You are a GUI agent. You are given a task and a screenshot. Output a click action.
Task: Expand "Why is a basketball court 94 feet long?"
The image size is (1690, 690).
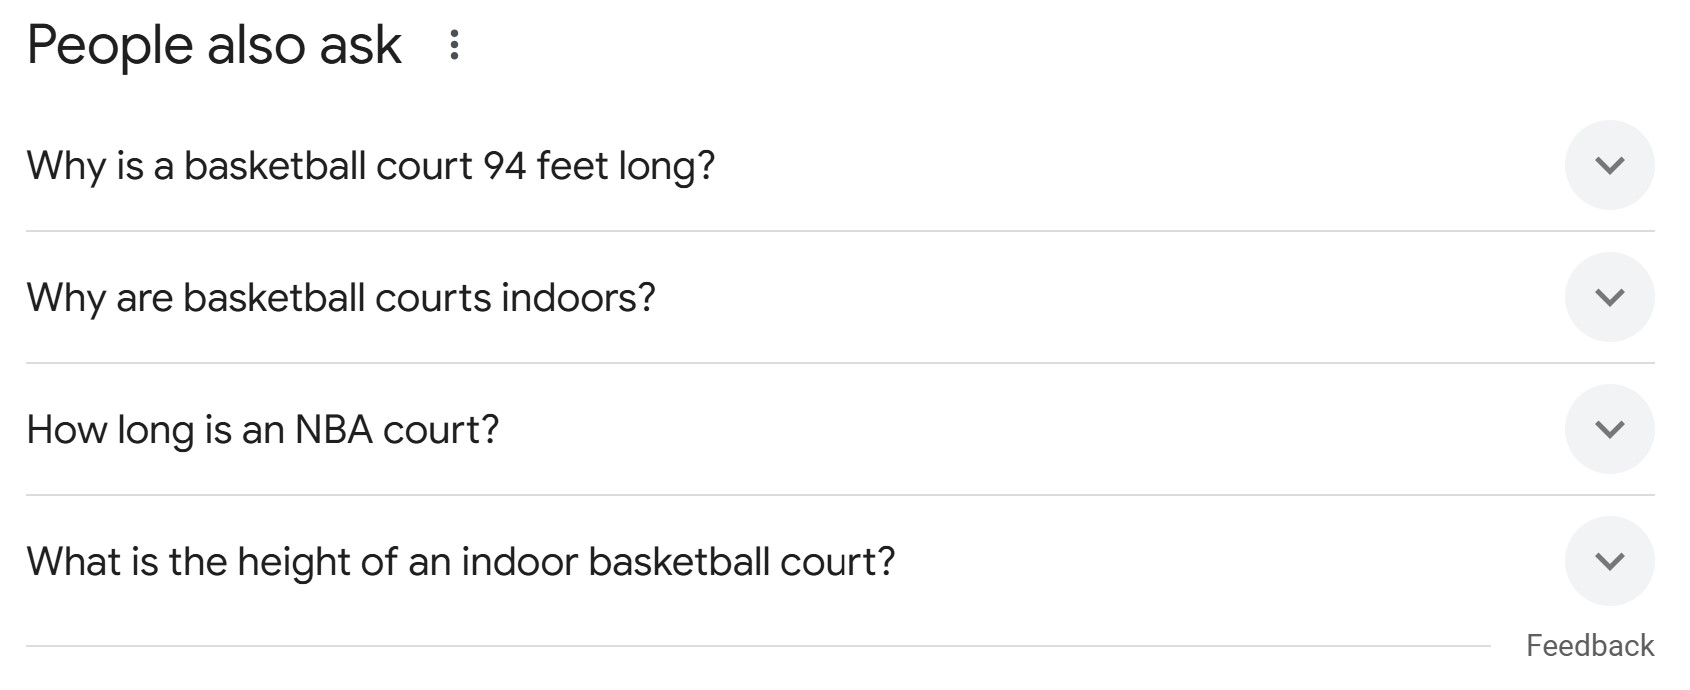click(370, 166)
